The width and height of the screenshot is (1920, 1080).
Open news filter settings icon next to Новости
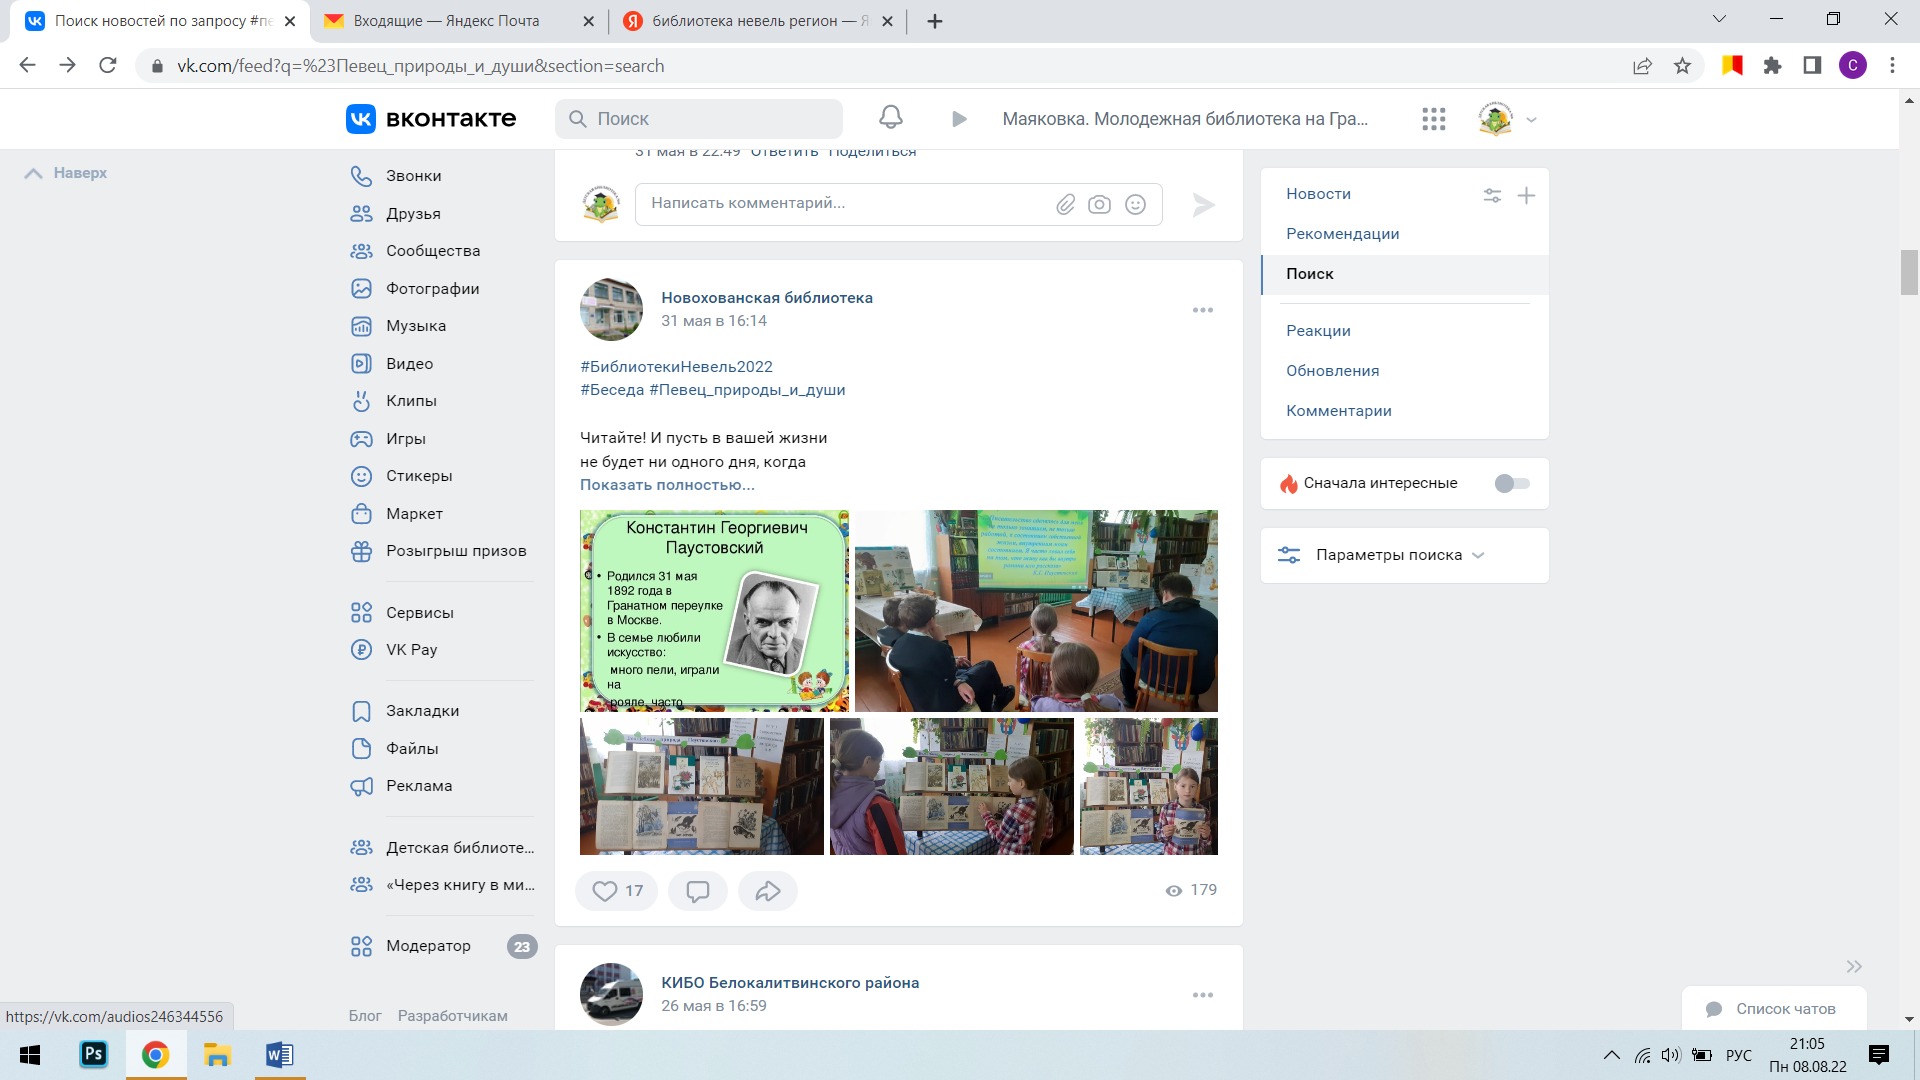(1492, 195)
